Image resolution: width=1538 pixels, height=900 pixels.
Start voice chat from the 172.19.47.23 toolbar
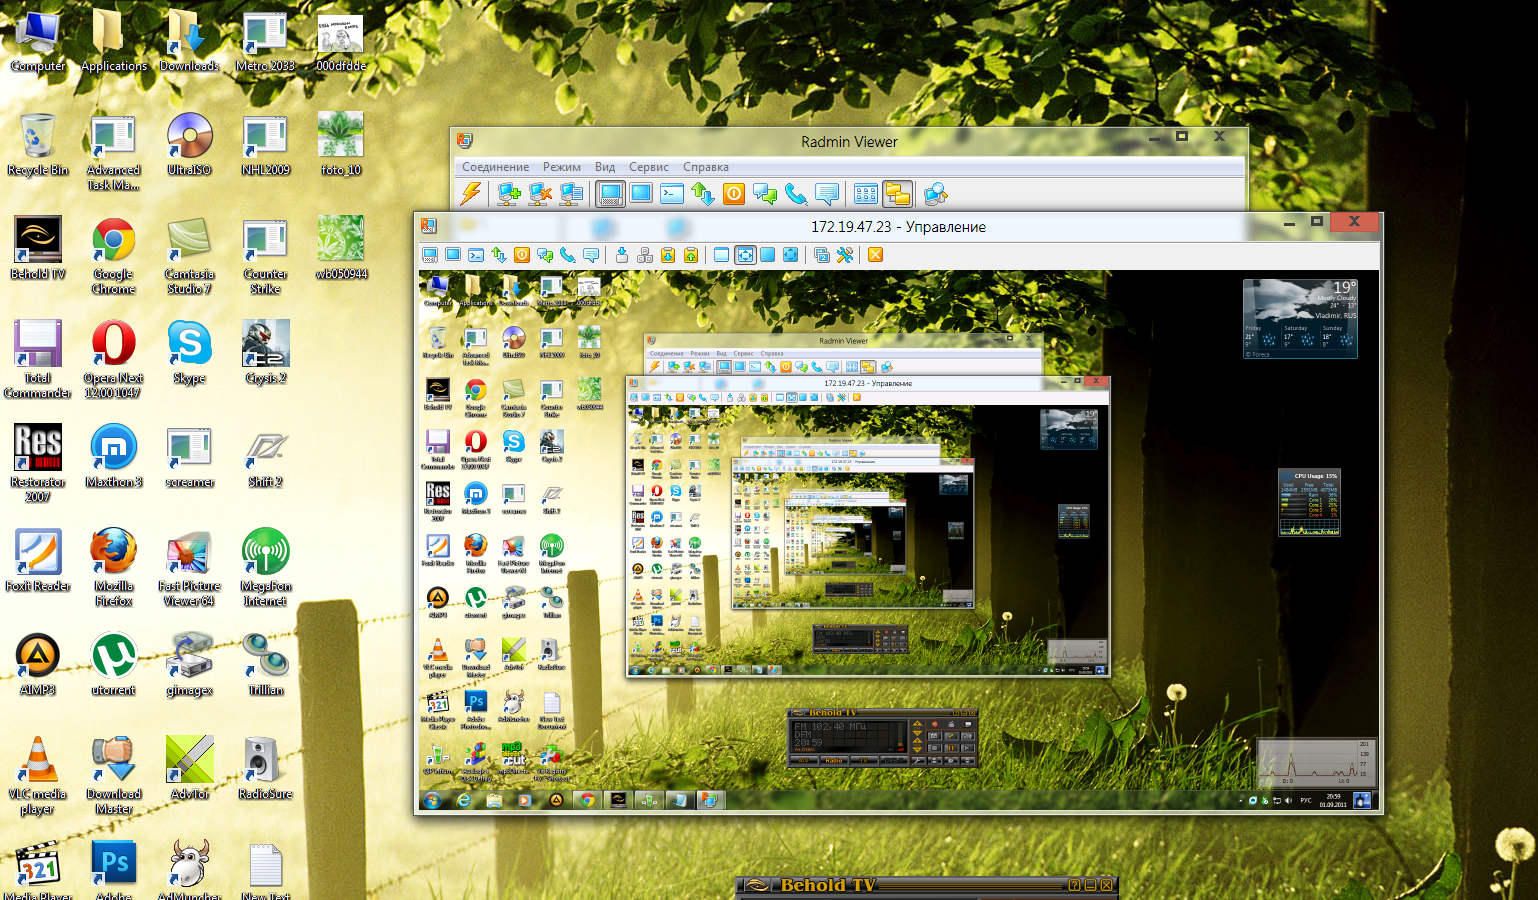[x=568, y=255]
